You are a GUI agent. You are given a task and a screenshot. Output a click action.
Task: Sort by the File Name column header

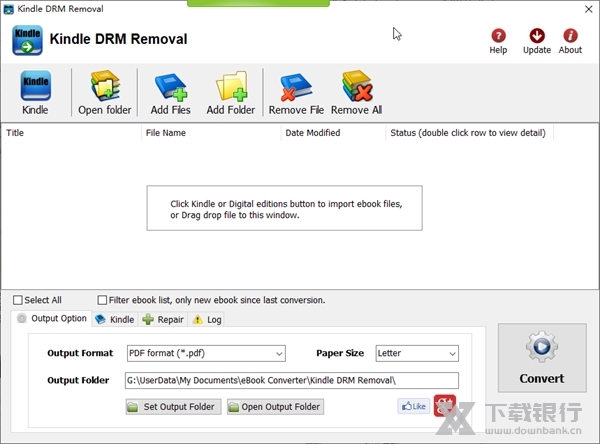pyautogui.click(x=211, y=133)
